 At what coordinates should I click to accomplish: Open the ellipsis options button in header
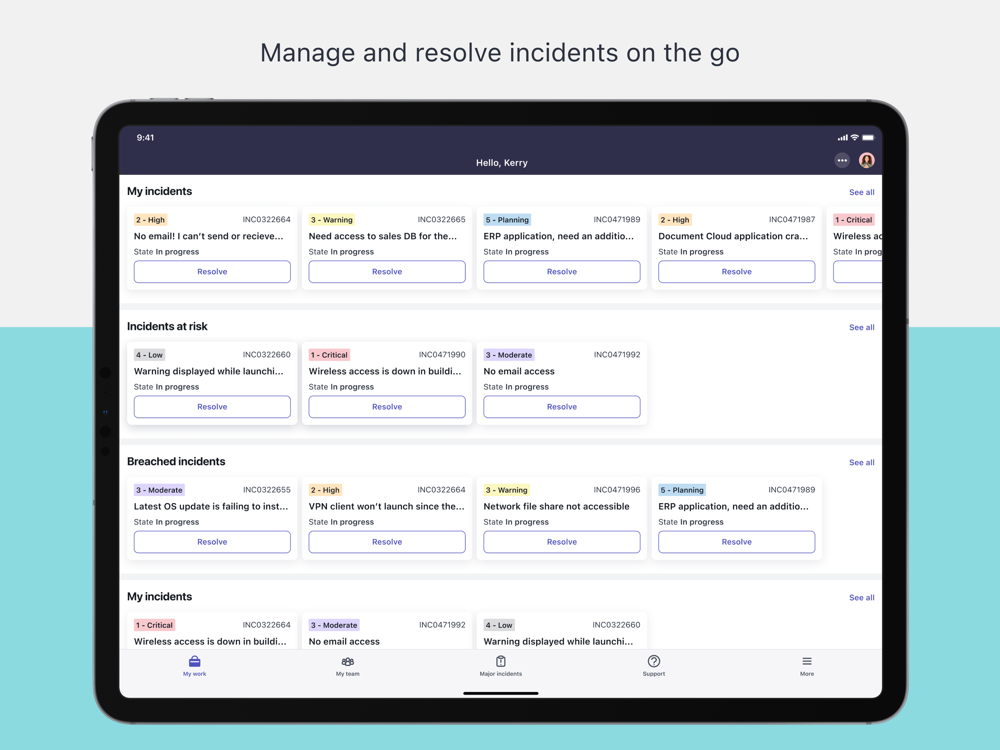842,161
